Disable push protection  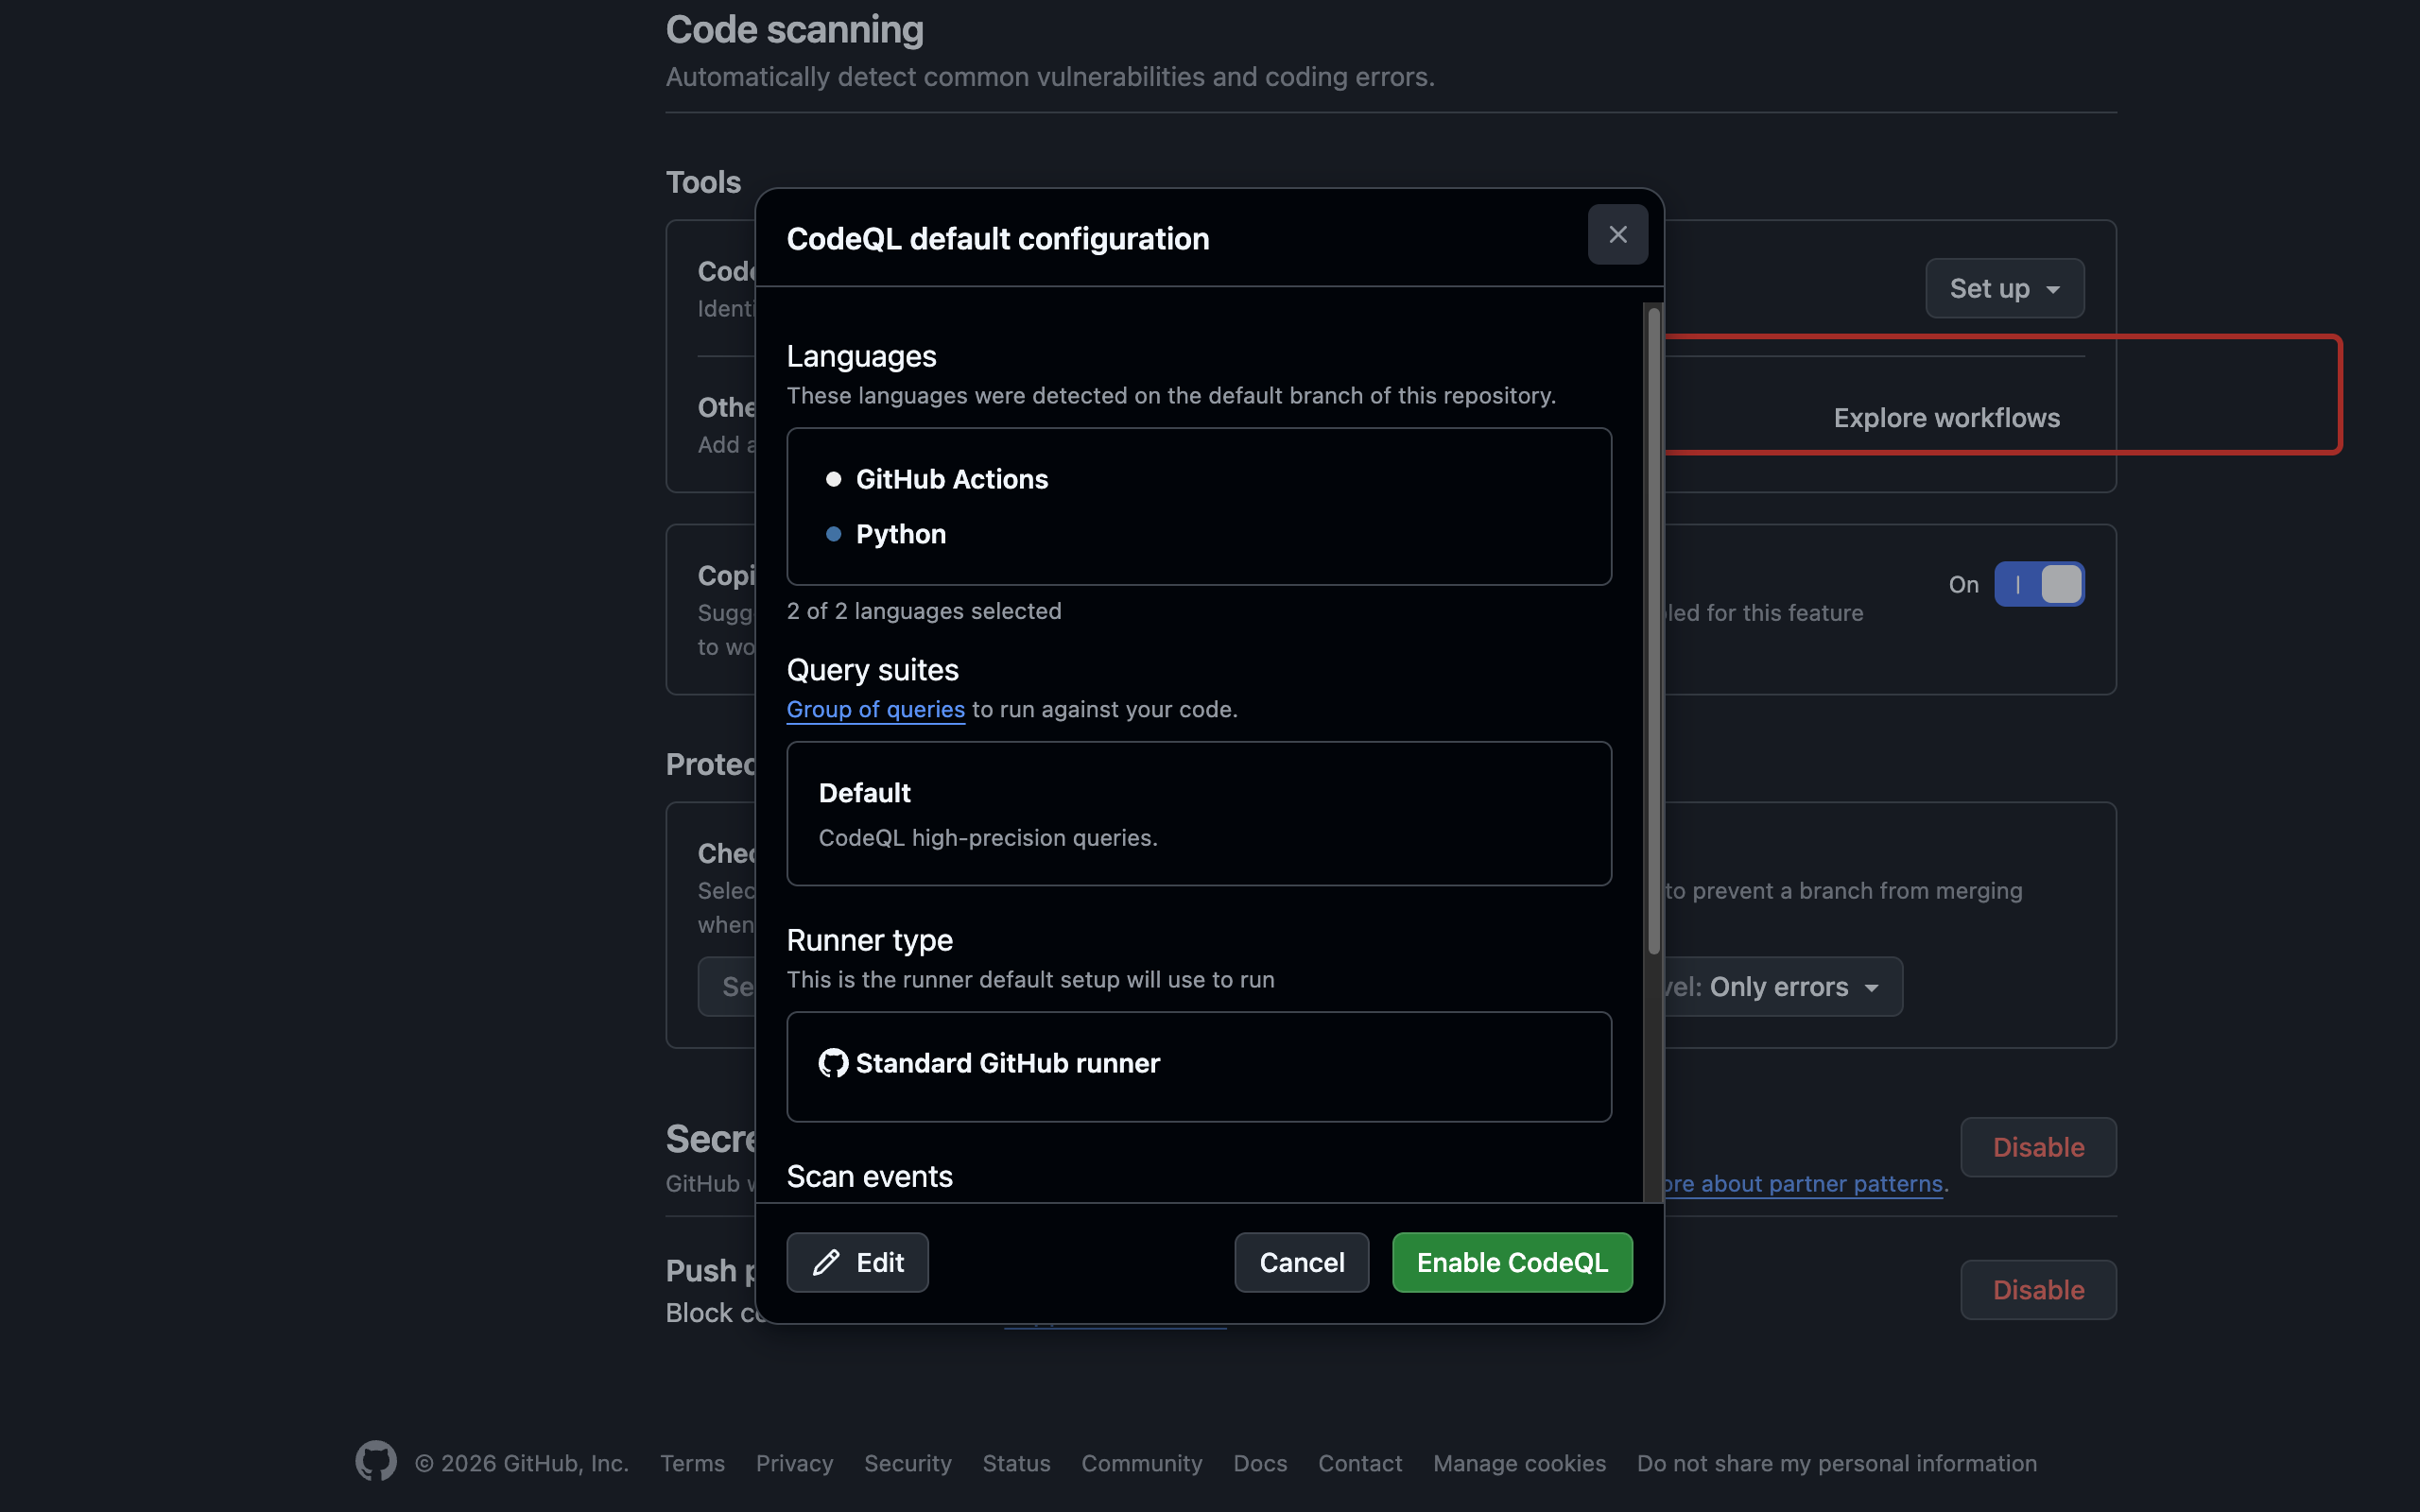click(2038, 1289)
